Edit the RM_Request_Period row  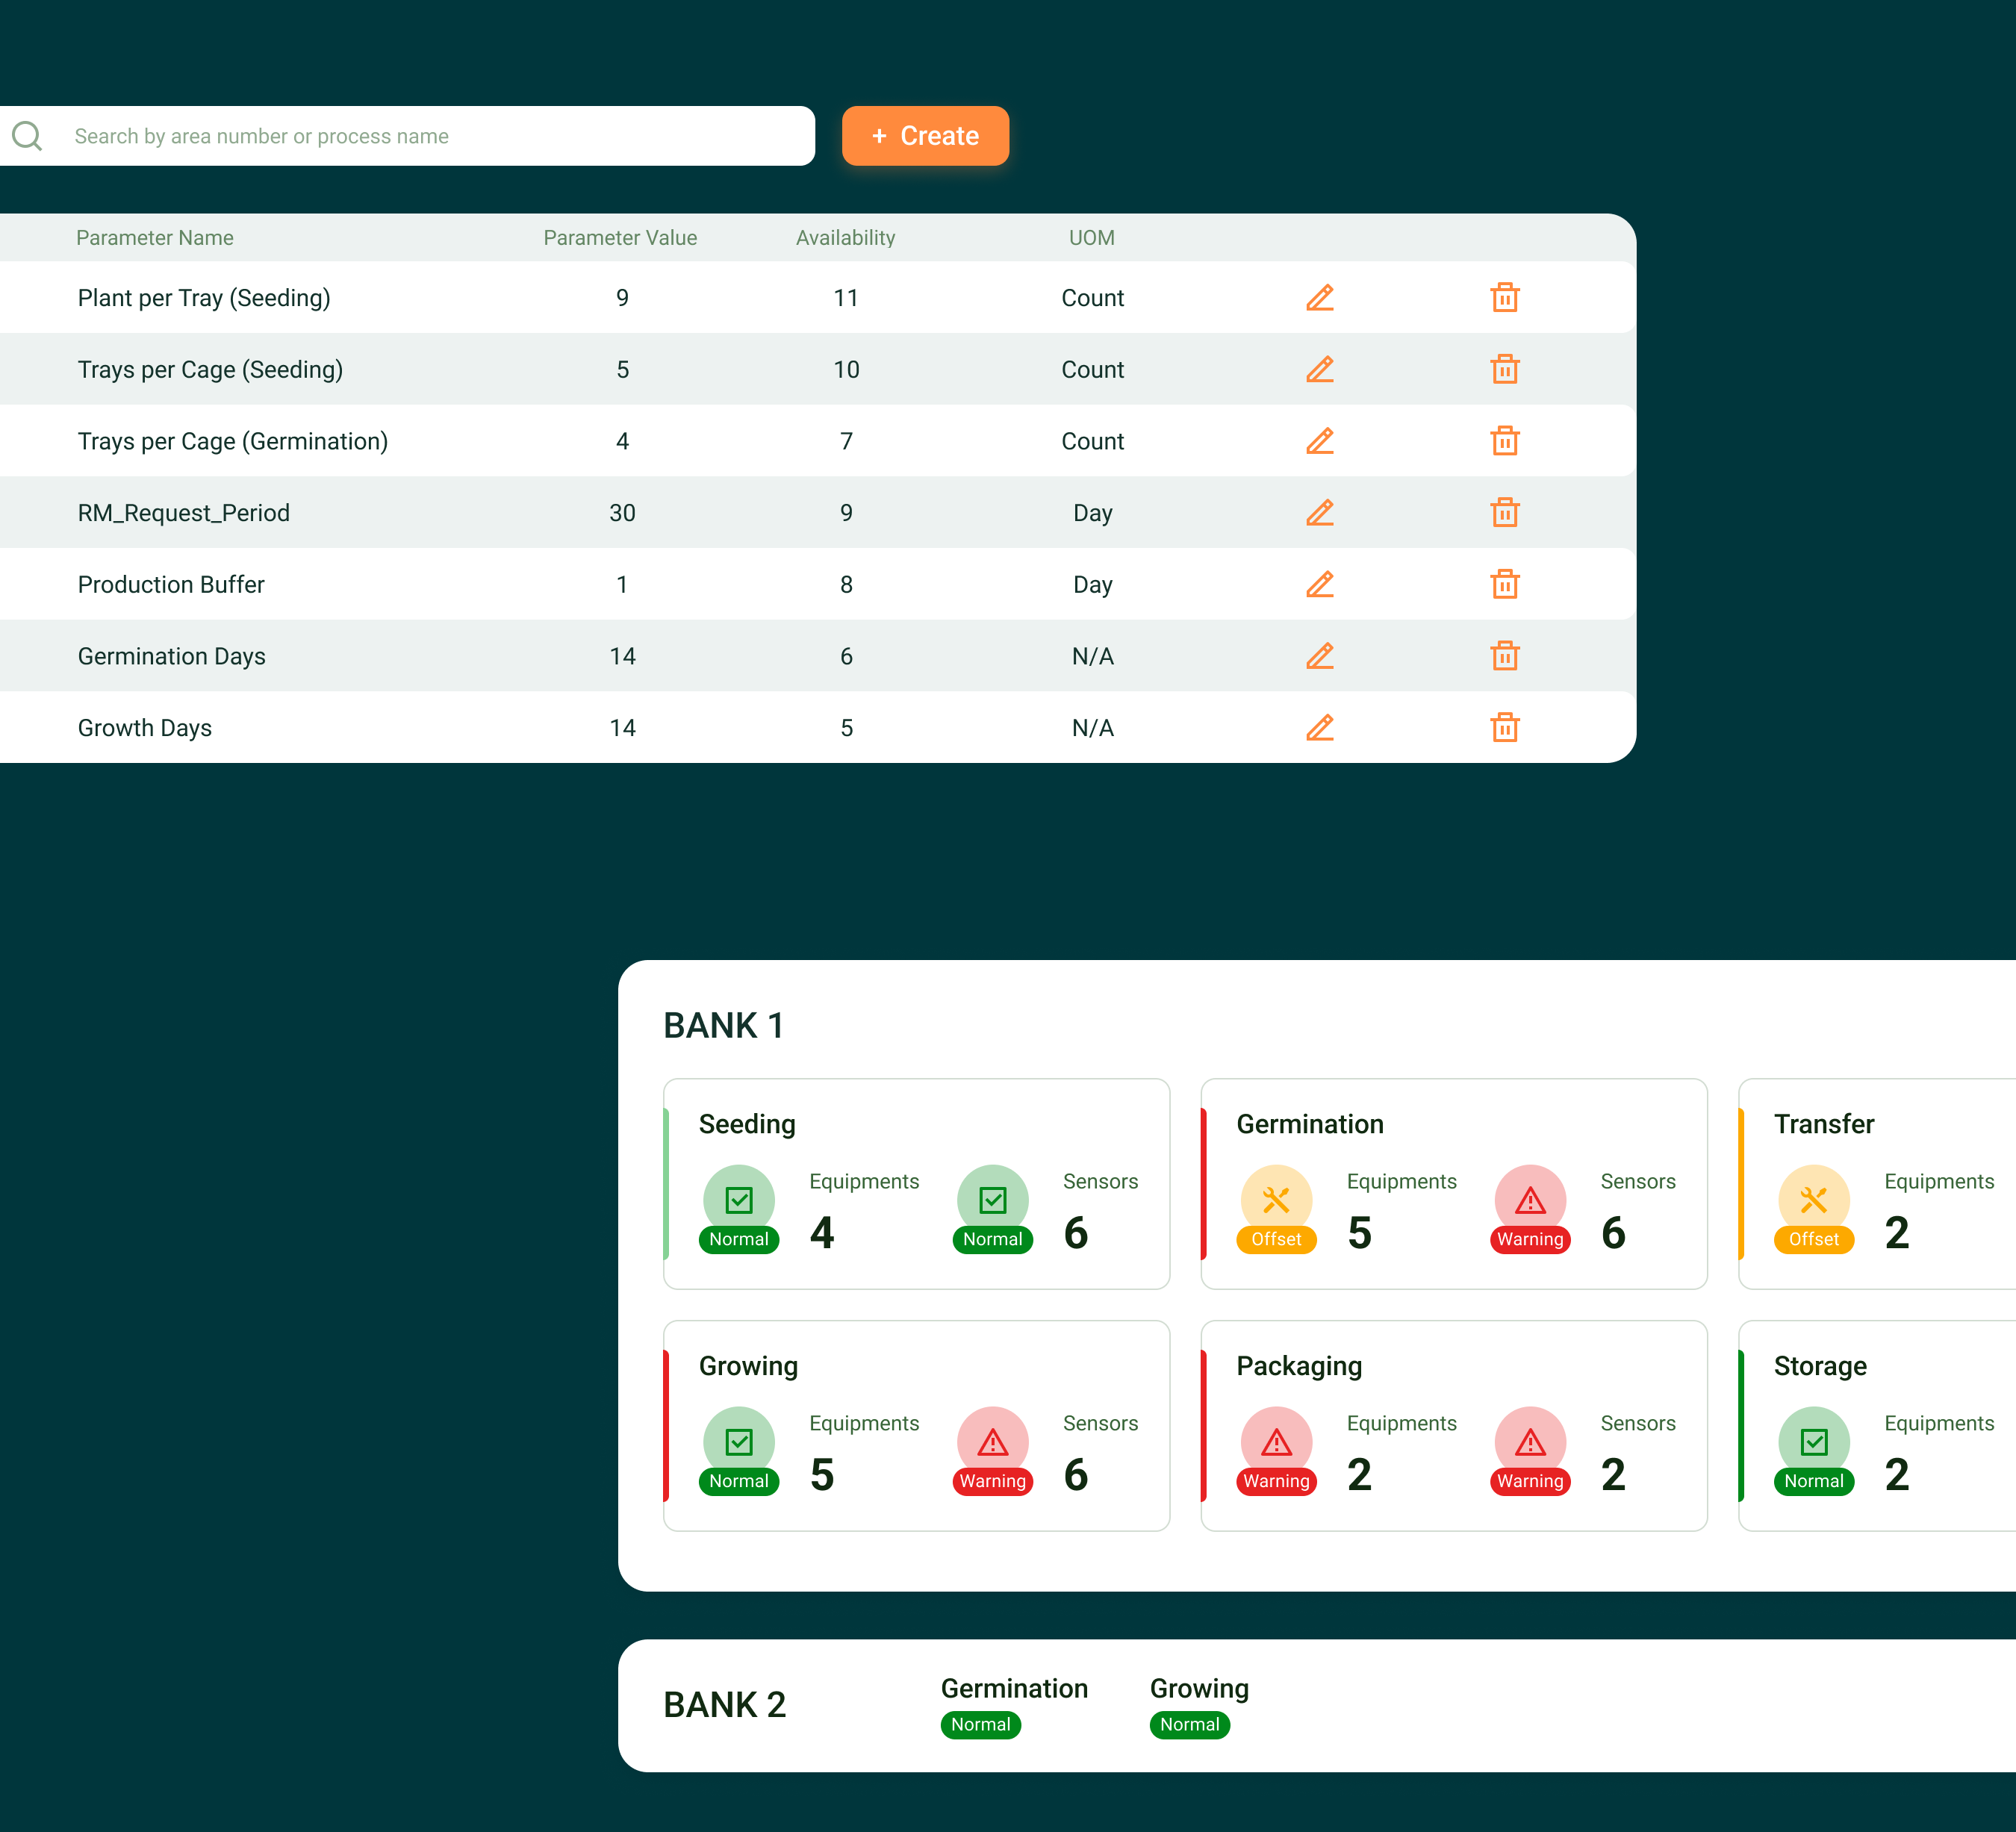(x=1320, y=513)
